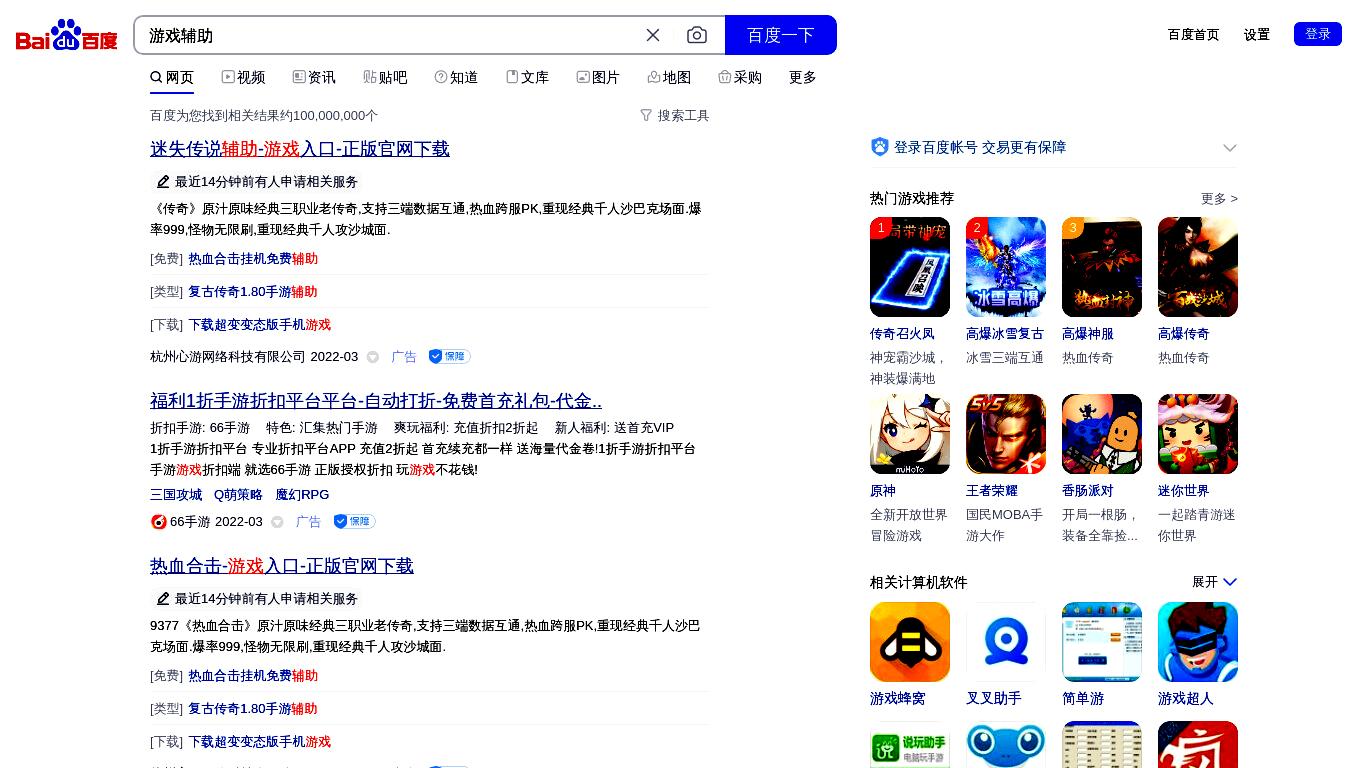Viewport: 1366px width, 768px height.
Task: Click 叉叉助手 title link
Action: pyautogui.click(x=994, y=699)
